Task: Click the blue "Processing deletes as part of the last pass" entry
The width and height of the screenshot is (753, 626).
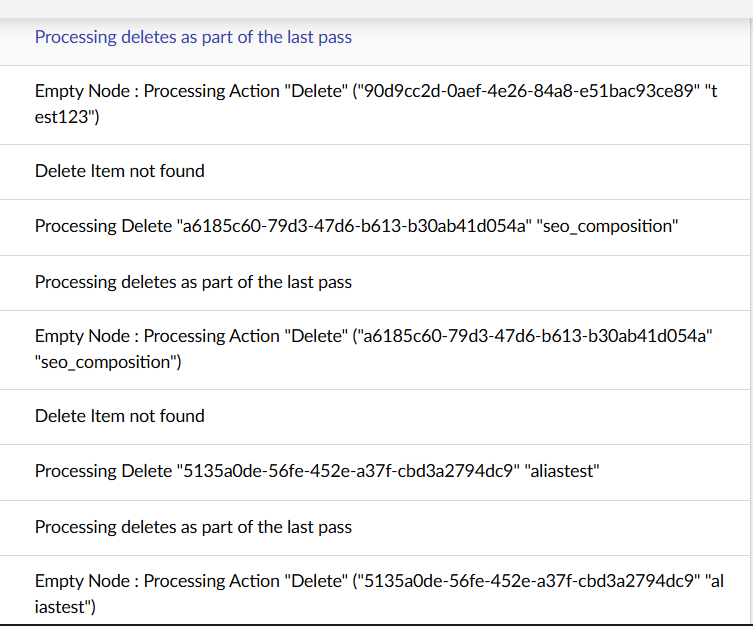Action: (x=193, y=37)
